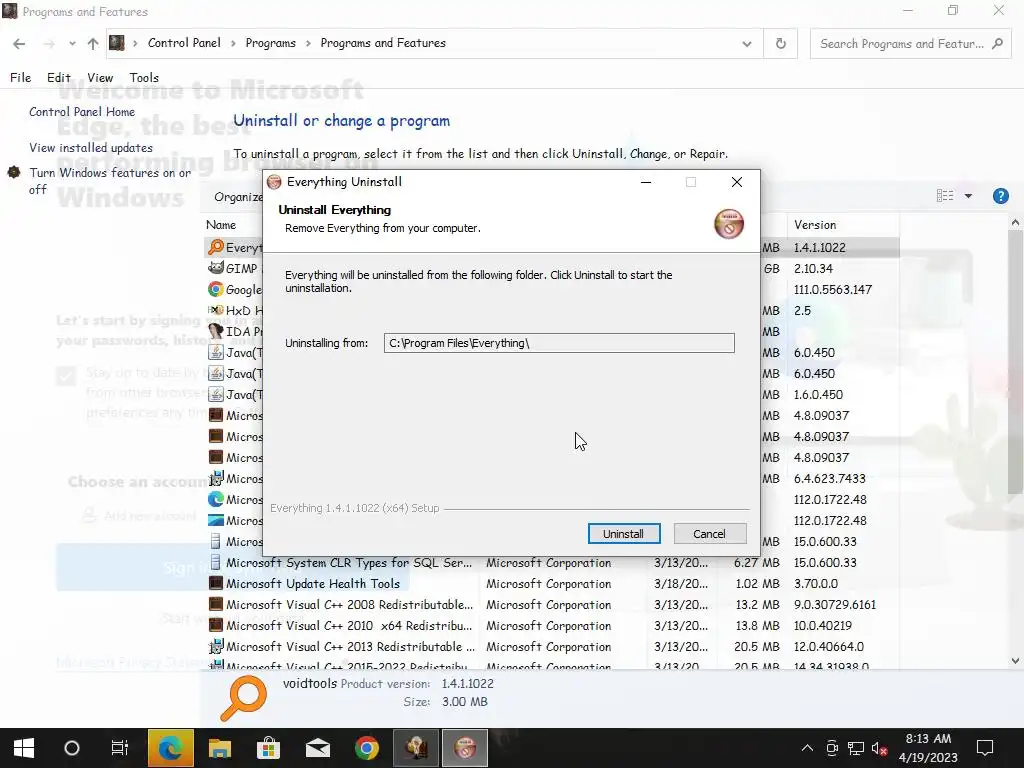This screenshot has width=1024, height=768.
Task: Open Google Chrome from taskbar
Action: pos(367,748)
